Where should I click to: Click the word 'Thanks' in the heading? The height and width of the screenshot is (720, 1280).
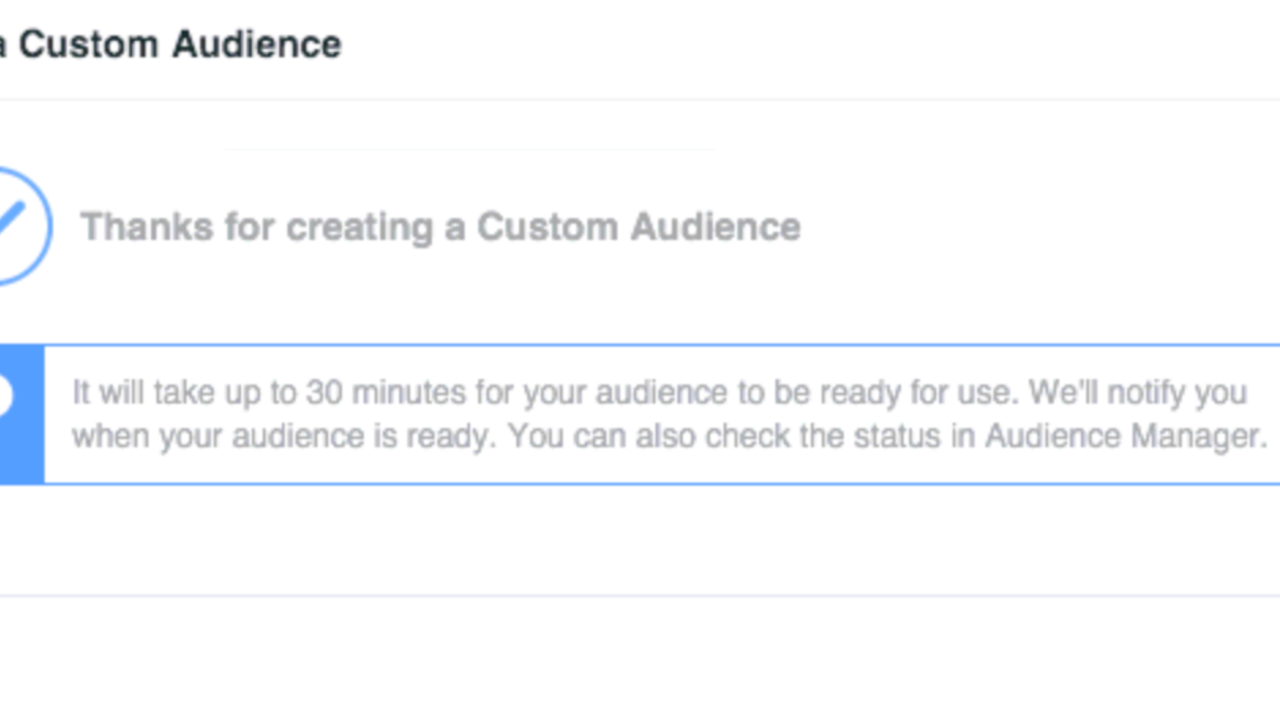click(146, 227)
